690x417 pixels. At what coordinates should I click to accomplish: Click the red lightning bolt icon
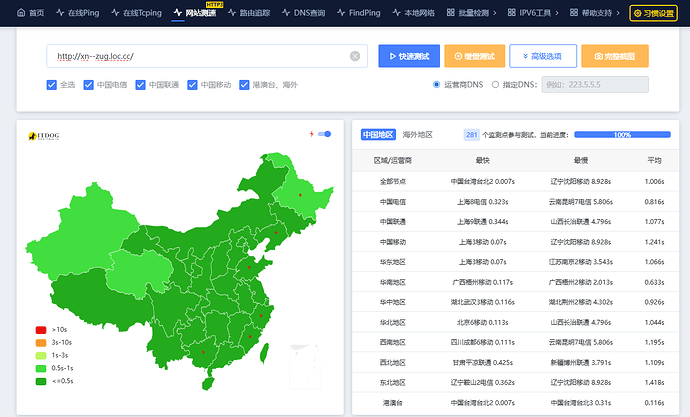coord(312,134)
